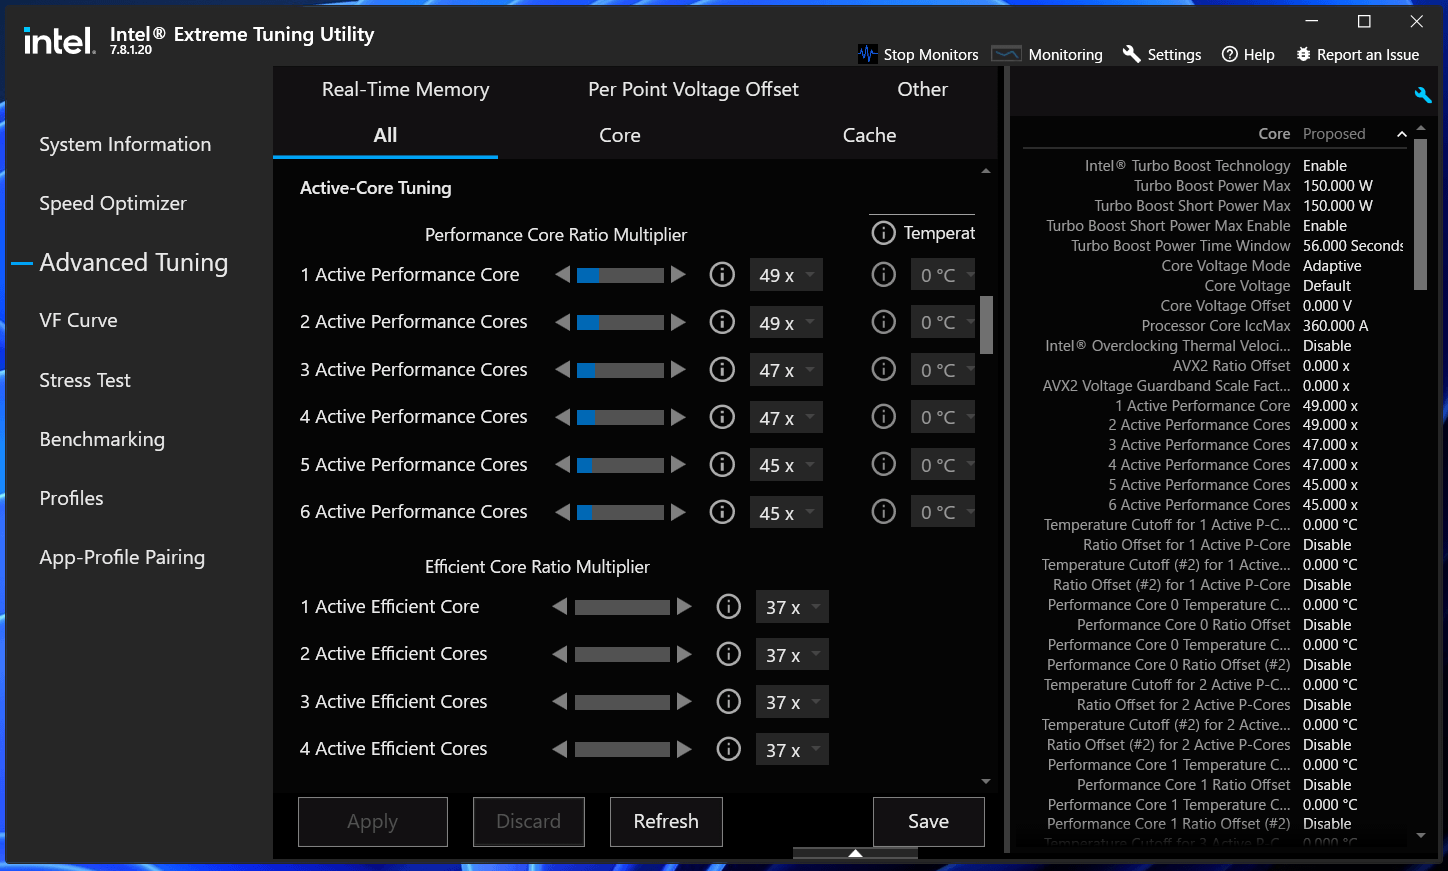The image size is (1448, 871).
Task: Open the Other tab
Action: pyautogui.click(x=922, y=89)
